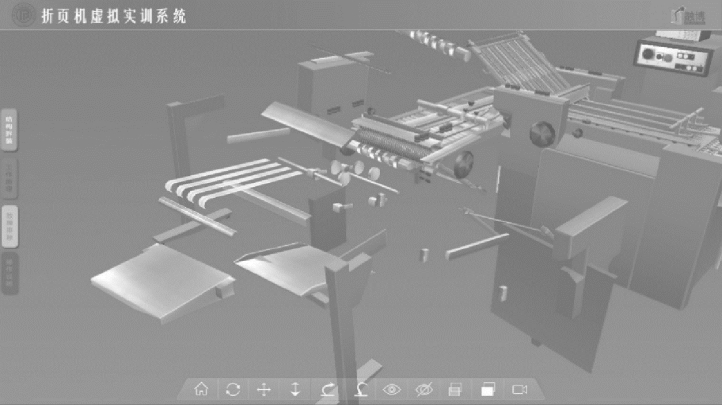Hide parts using the crossed-out eye icon
The image size is (722, 405).
click(424, 390)
